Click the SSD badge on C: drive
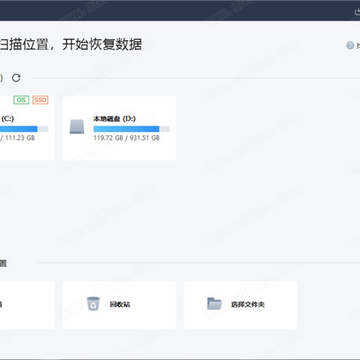 coord(40,100)
